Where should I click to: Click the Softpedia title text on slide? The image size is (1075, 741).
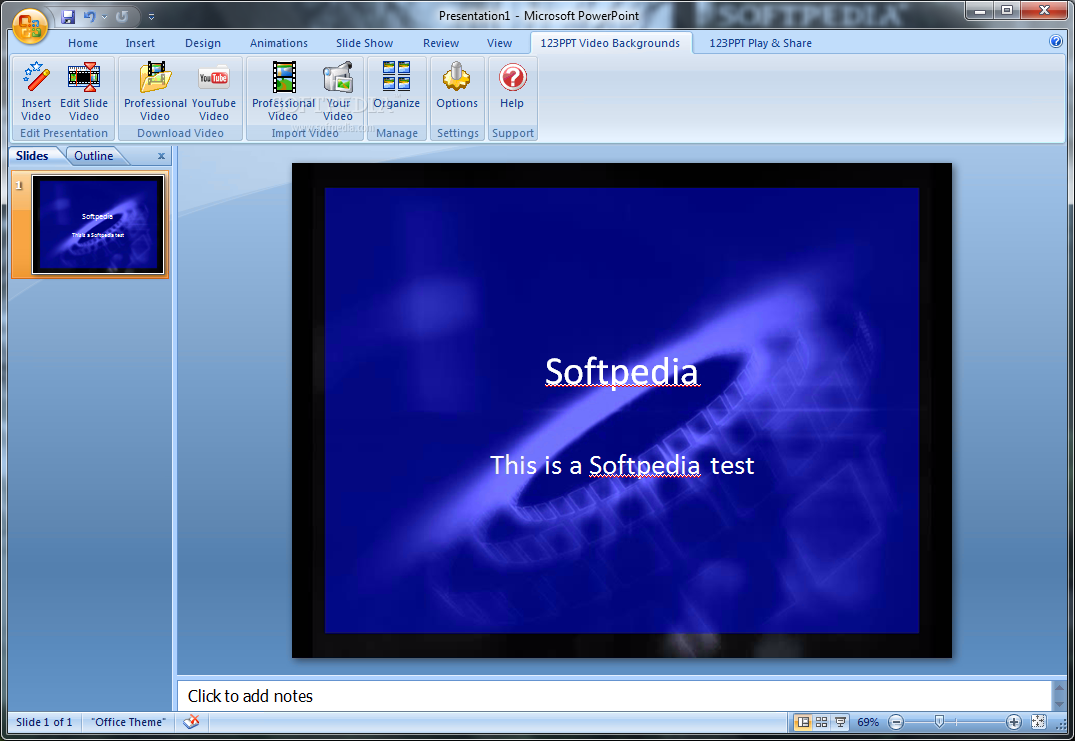pyautogui.click(x=622, y=372)
